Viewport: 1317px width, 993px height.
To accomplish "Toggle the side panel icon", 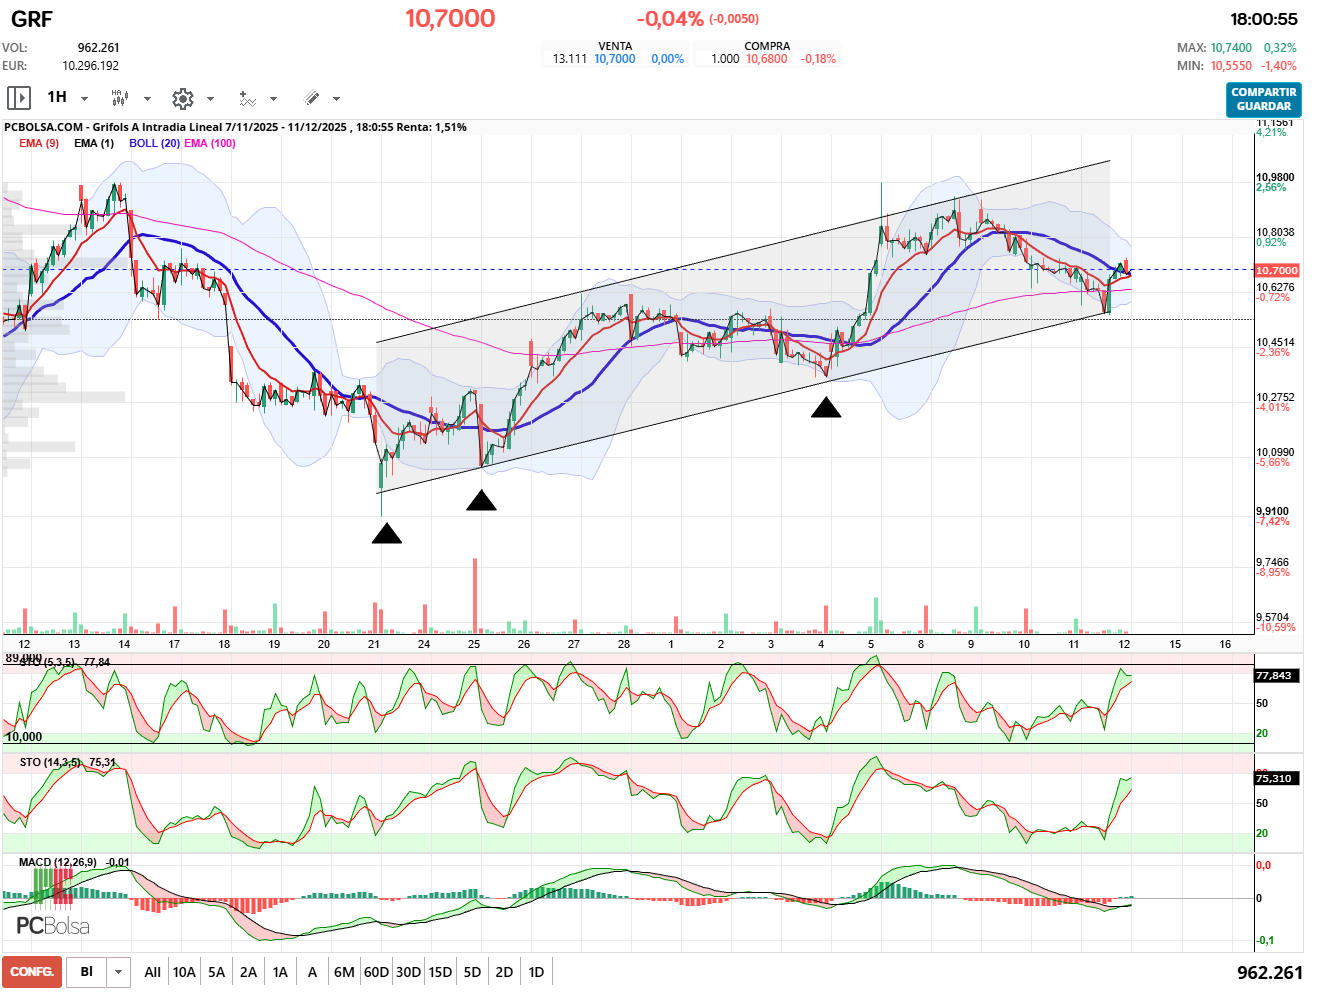I will 18,98.
